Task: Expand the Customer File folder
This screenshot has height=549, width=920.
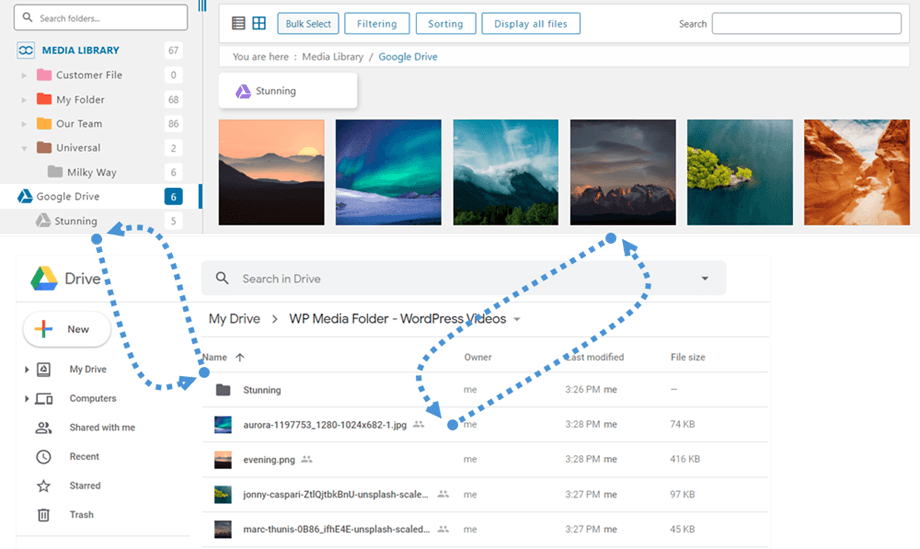Action: click(24, 75)
